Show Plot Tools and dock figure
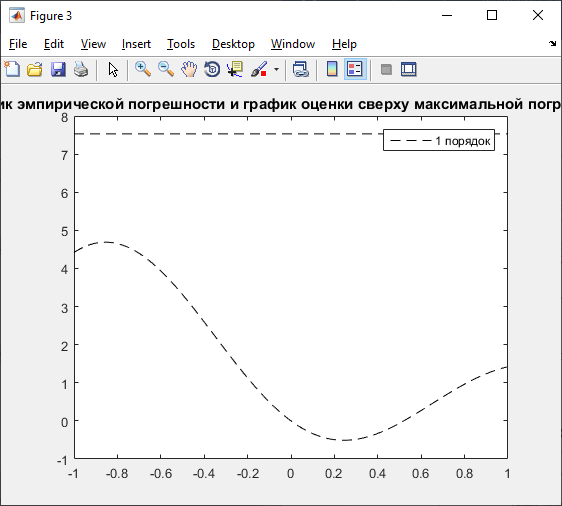This screenshot has width=562, height=506. coord(409,69)
